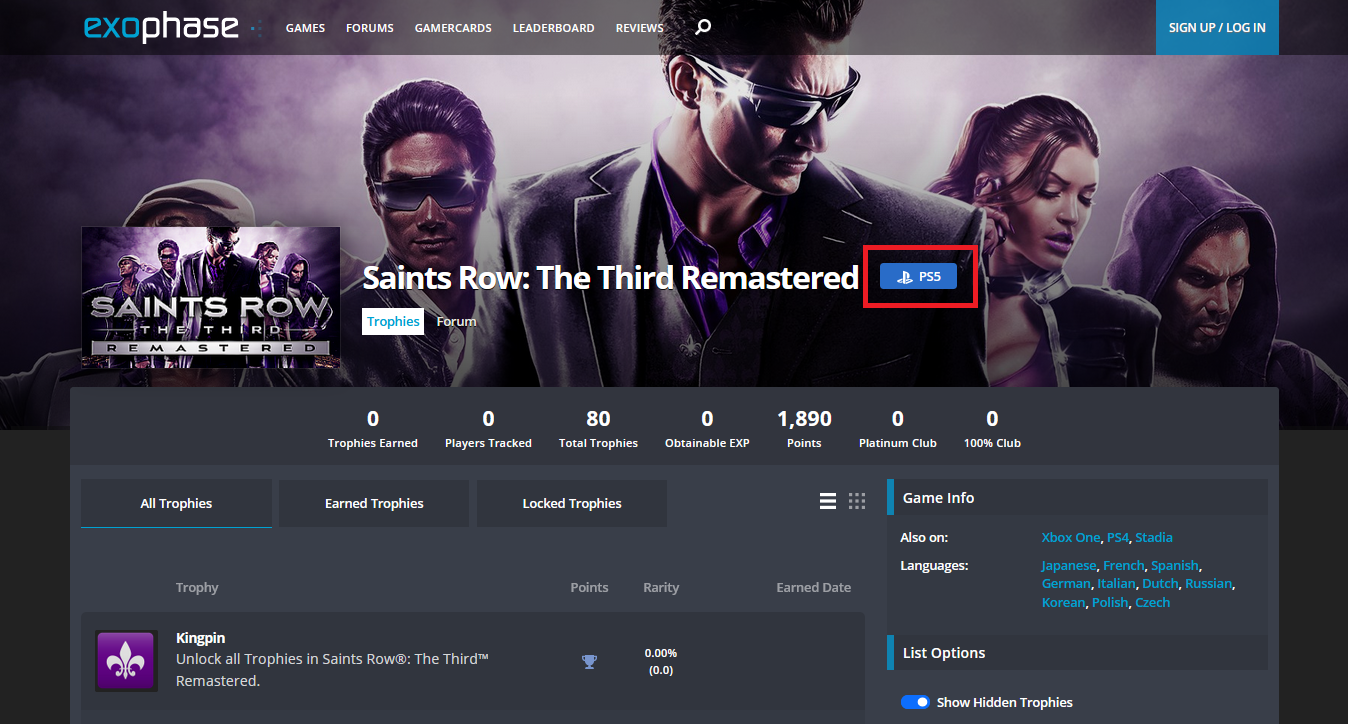
Task: Open the Games menu
Action: tap(305, 28)
